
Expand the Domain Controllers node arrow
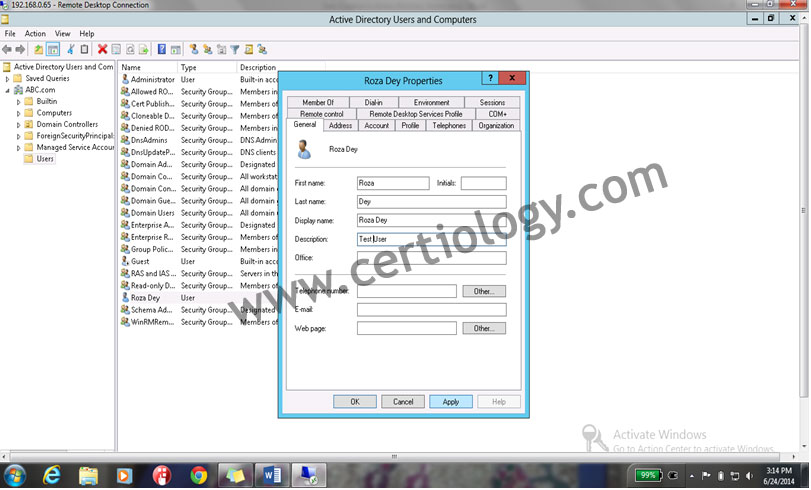pyautogui.click(x=19, y=125)
